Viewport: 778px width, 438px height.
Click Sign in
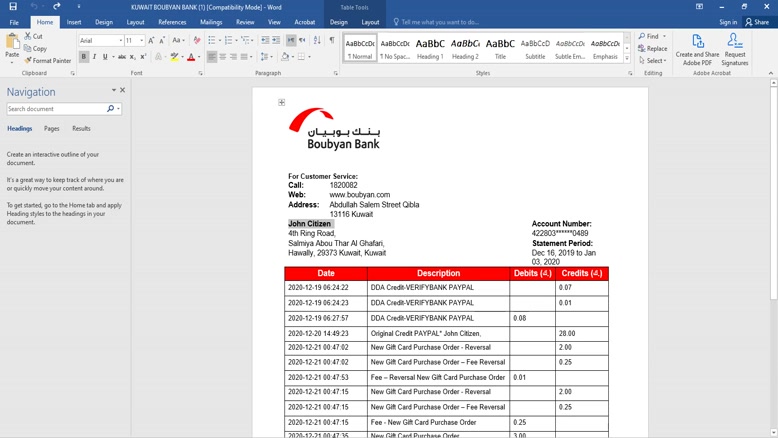(728, 22)
